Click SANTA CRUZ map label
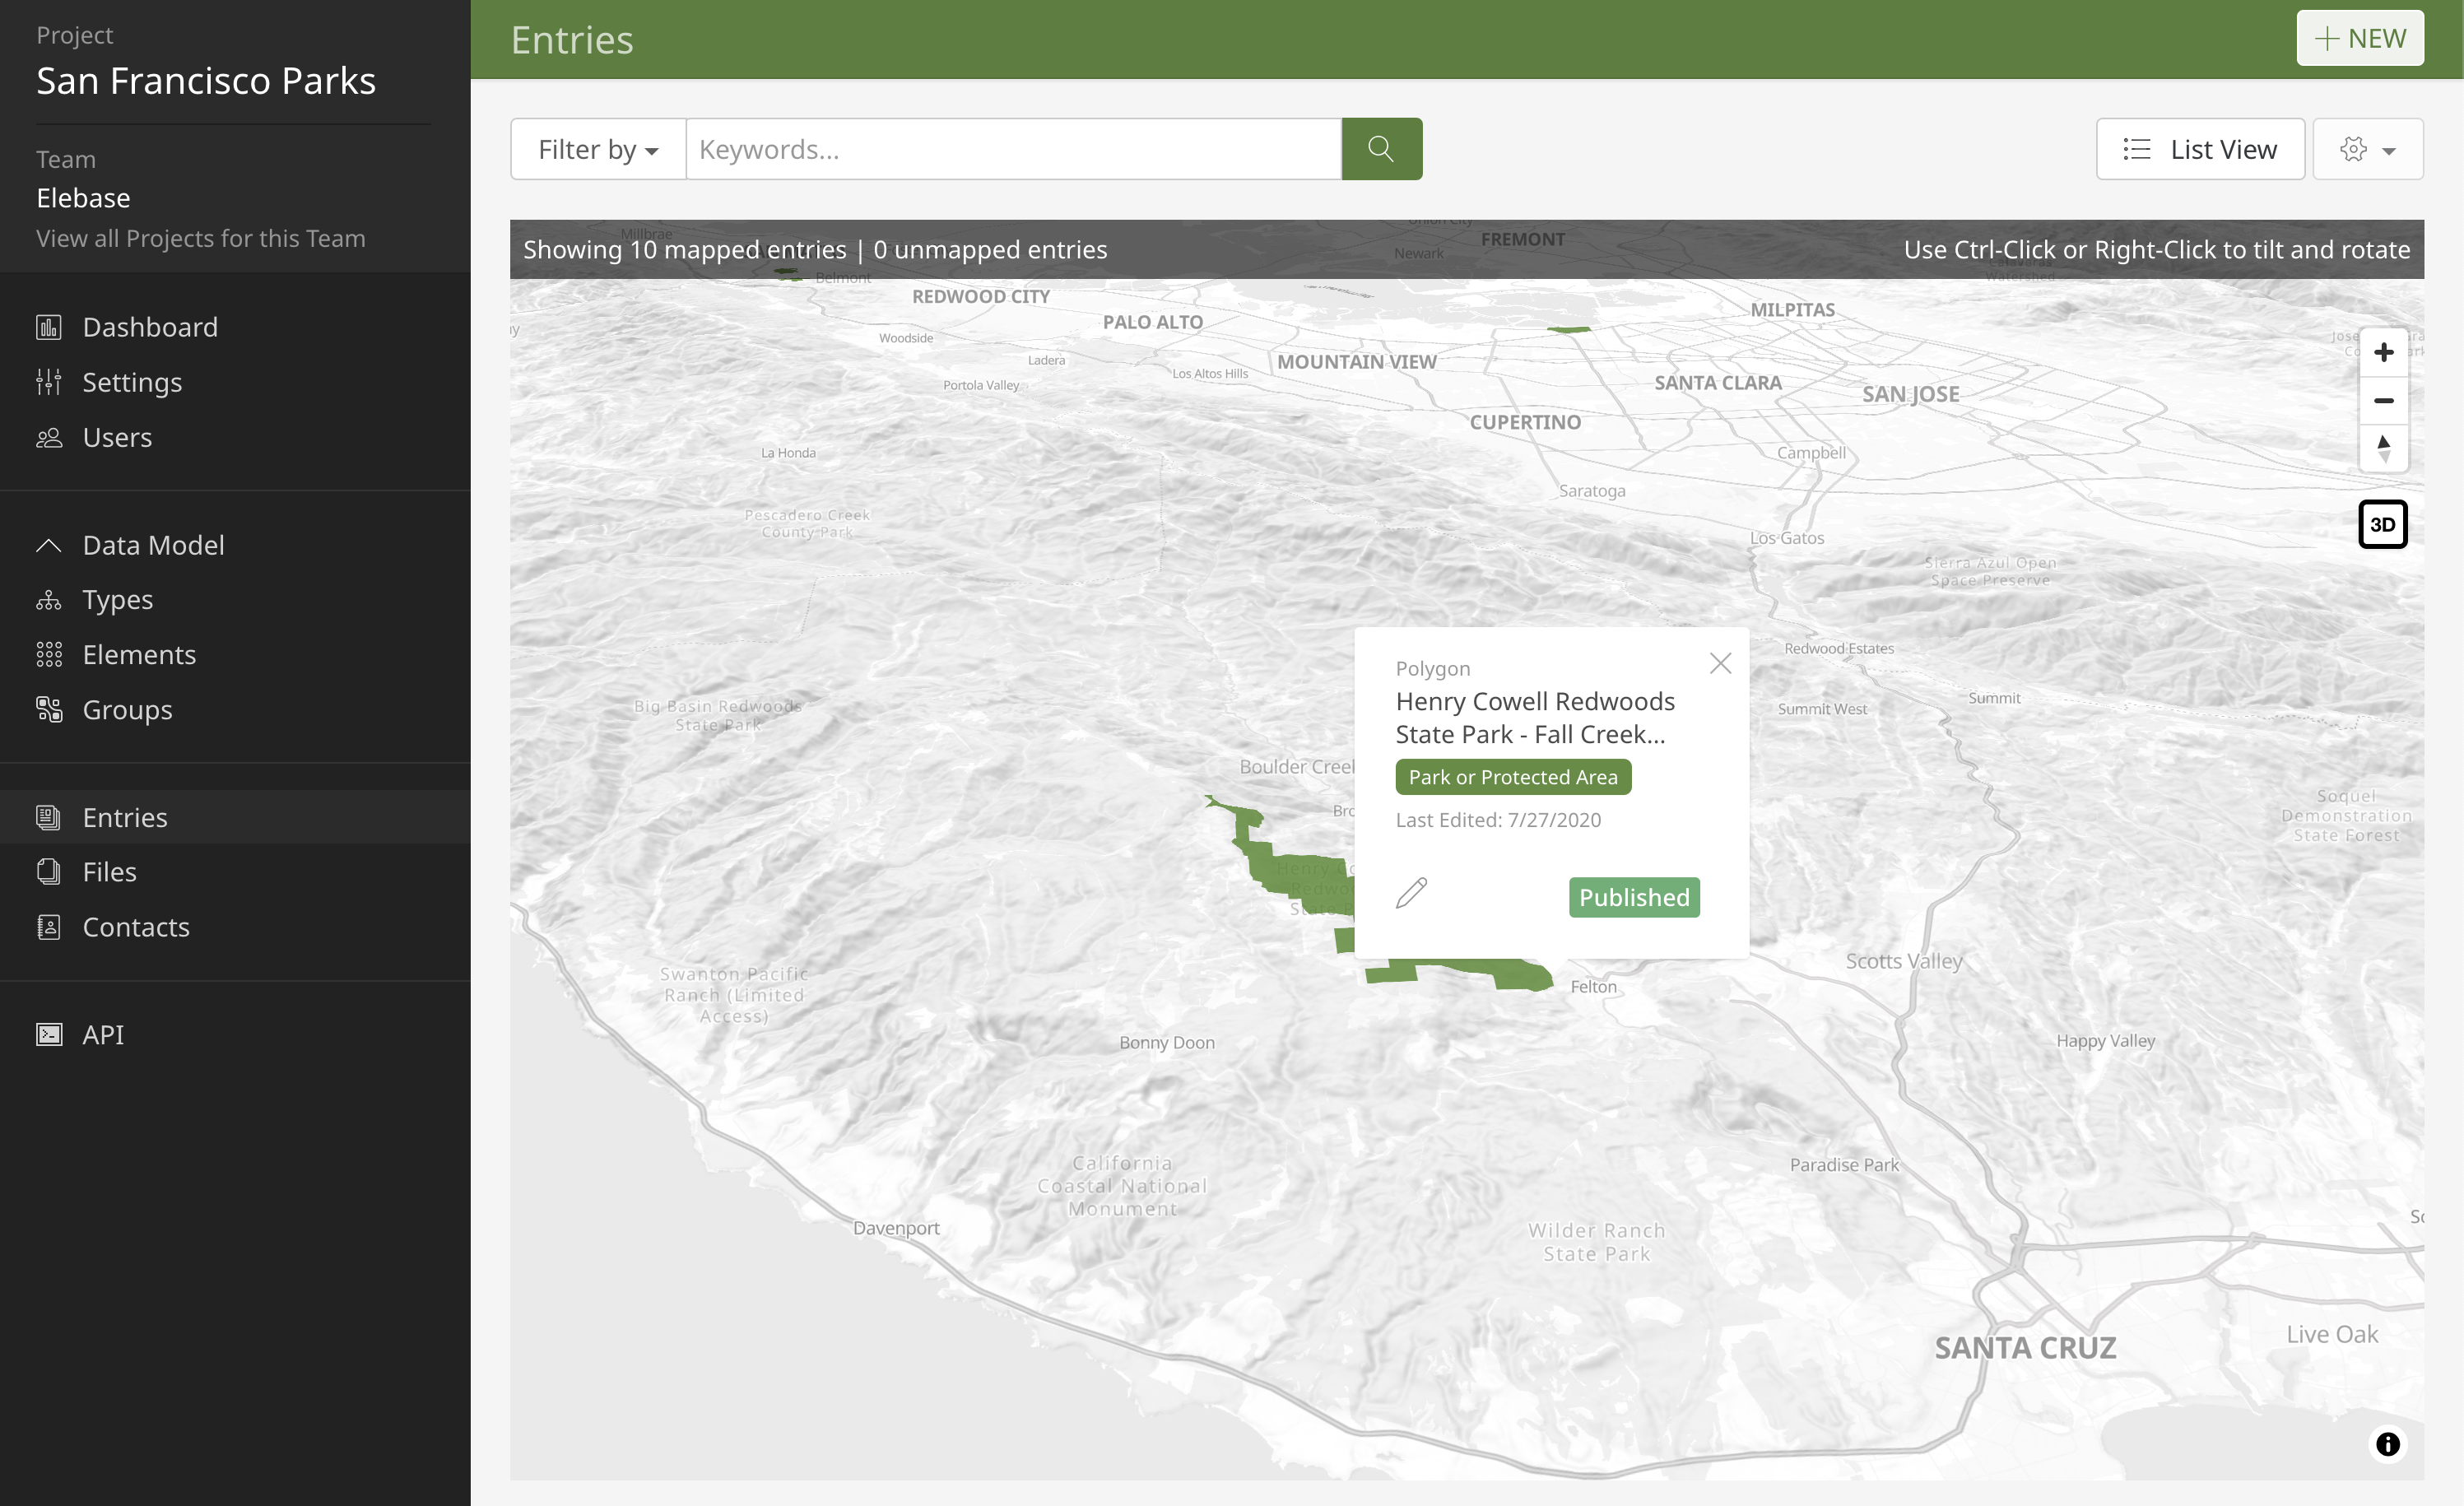The height and width of the screenshot is (1506, 2464). 2025,1347
